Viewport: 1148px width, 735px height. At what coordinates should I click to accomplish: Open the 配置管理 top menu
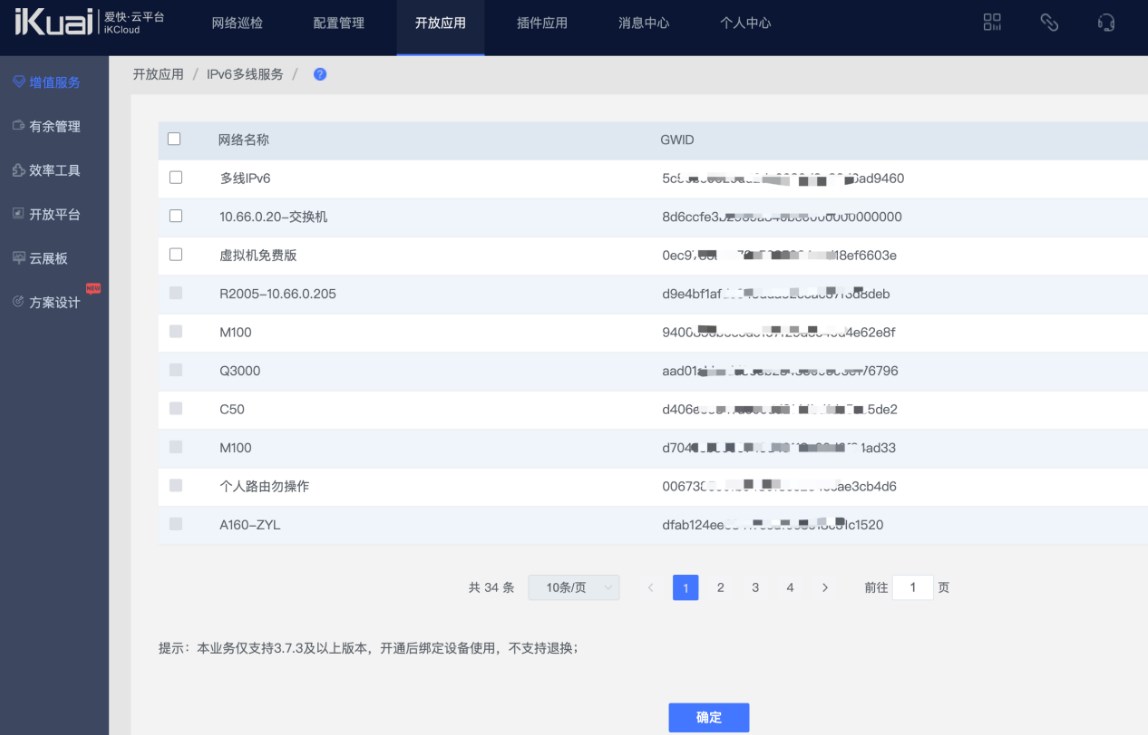[x=339, y=23]
